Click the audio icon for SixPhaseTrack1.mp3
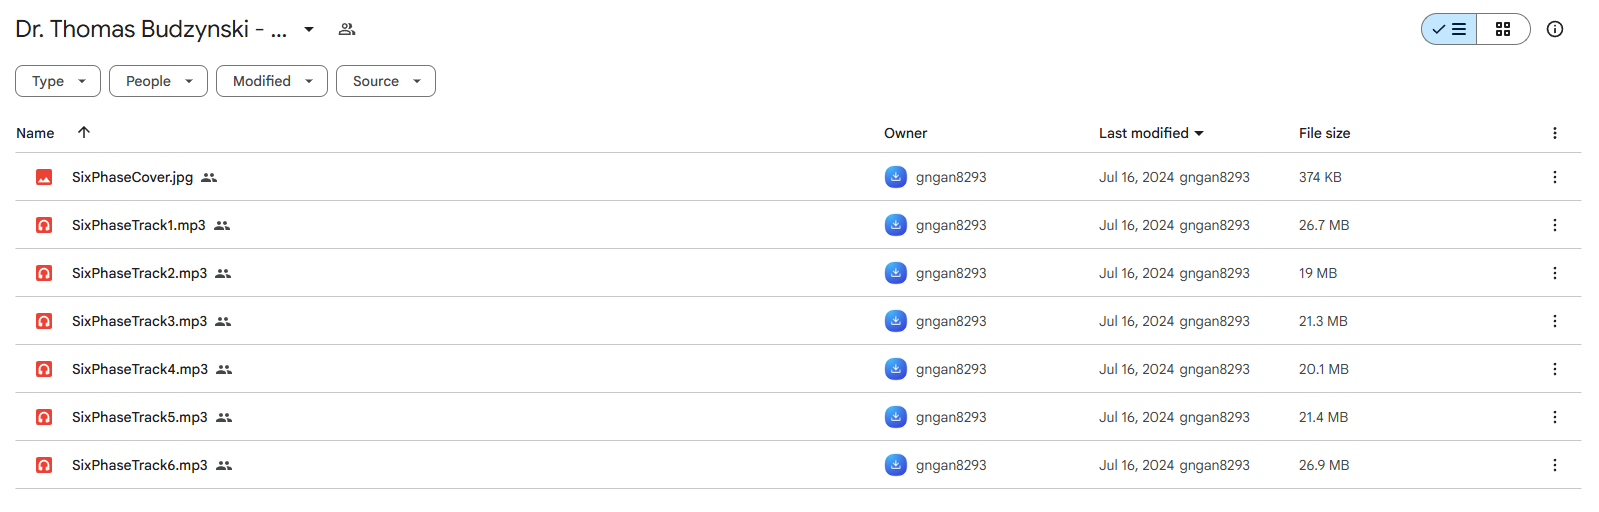Image resolution: width=1599 pixels, height=512 pixels. point(44,225)
